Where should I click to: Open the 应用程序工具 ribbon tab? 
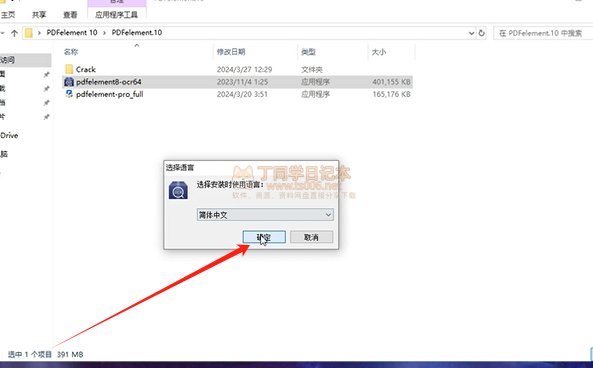coord(116,15)
